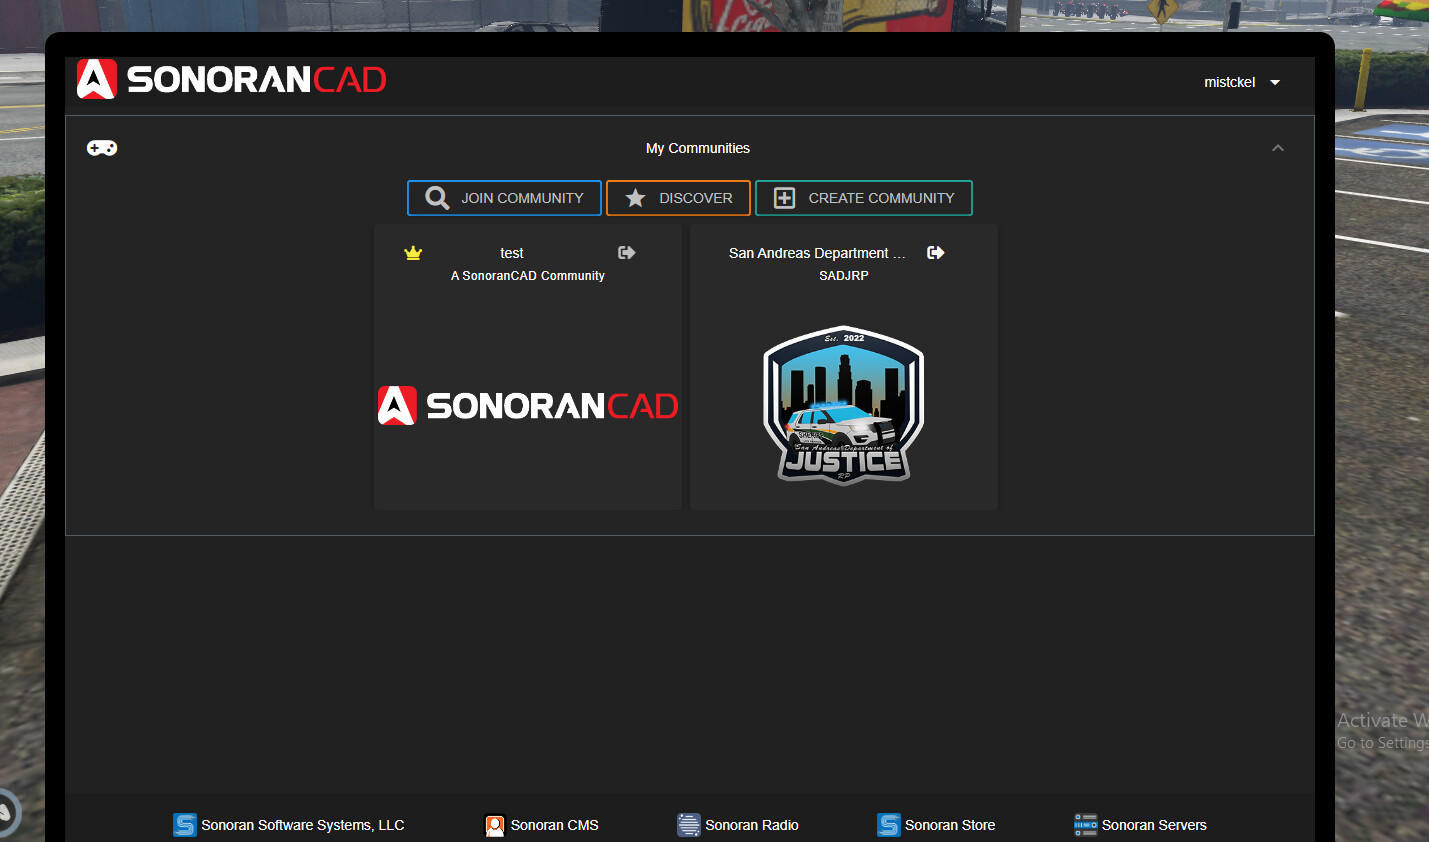Click the game controller icon
The image size is (1429, 842).
click(x=102, y=148)
